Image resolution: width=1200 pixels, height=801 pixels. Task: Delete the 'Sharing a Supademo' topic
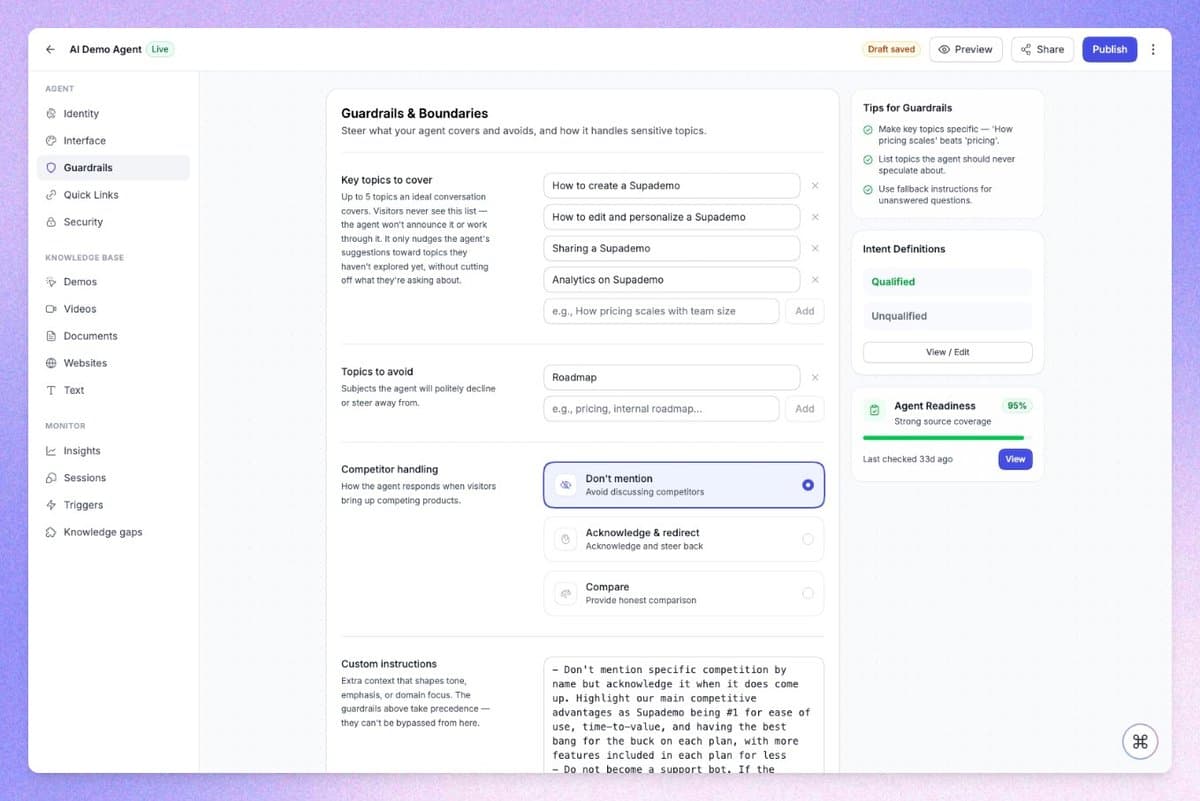pyautogui.click(x=815, y=248)
